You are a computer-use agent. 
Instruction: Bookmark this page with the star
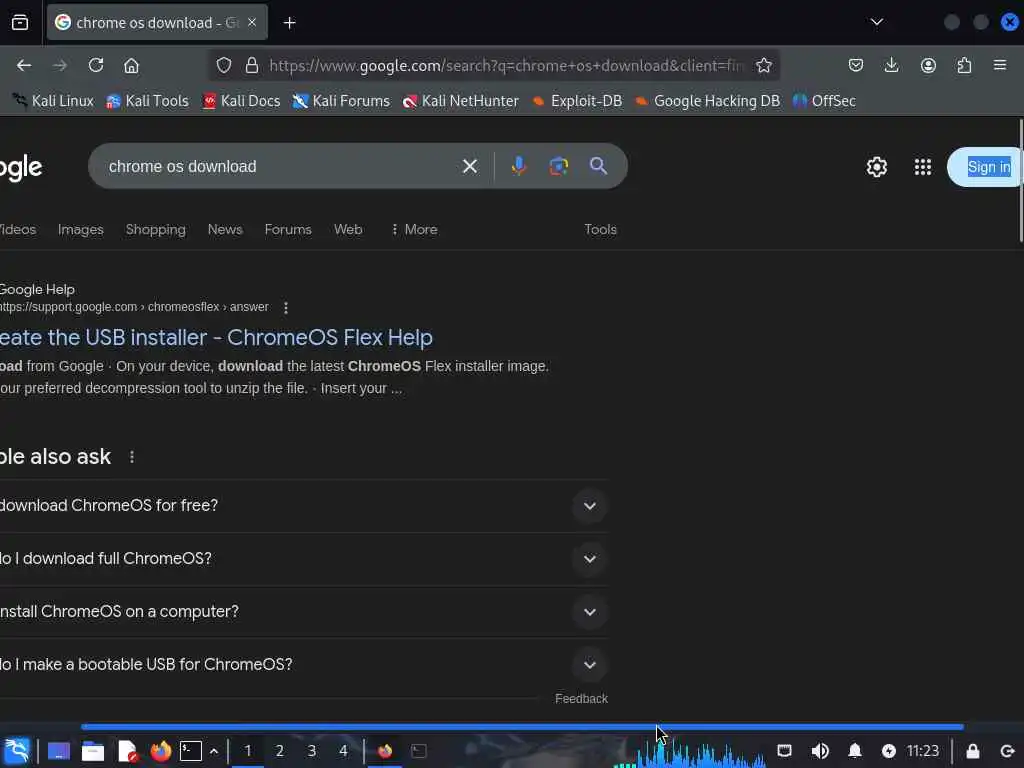coord(763,65)
